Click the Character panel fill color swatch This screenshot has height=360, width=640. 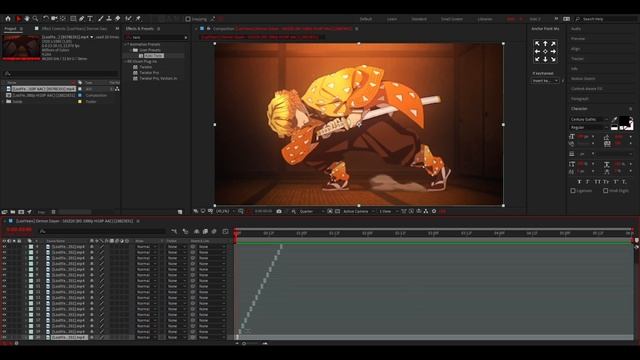click(624, 121)
